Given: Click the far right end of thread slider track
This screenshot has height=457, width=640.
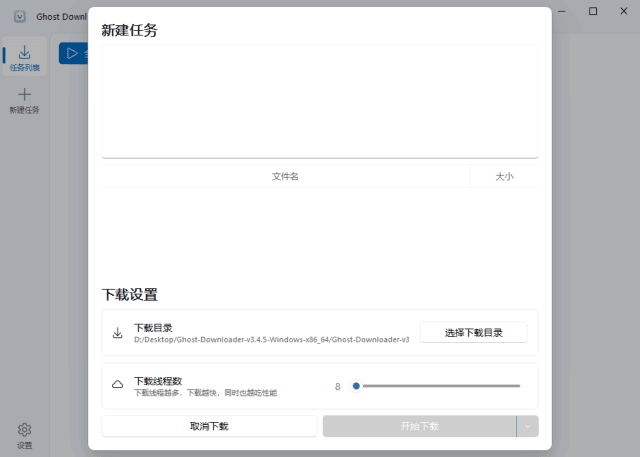Looking at the screenshot, I should (x=519, y=385).
